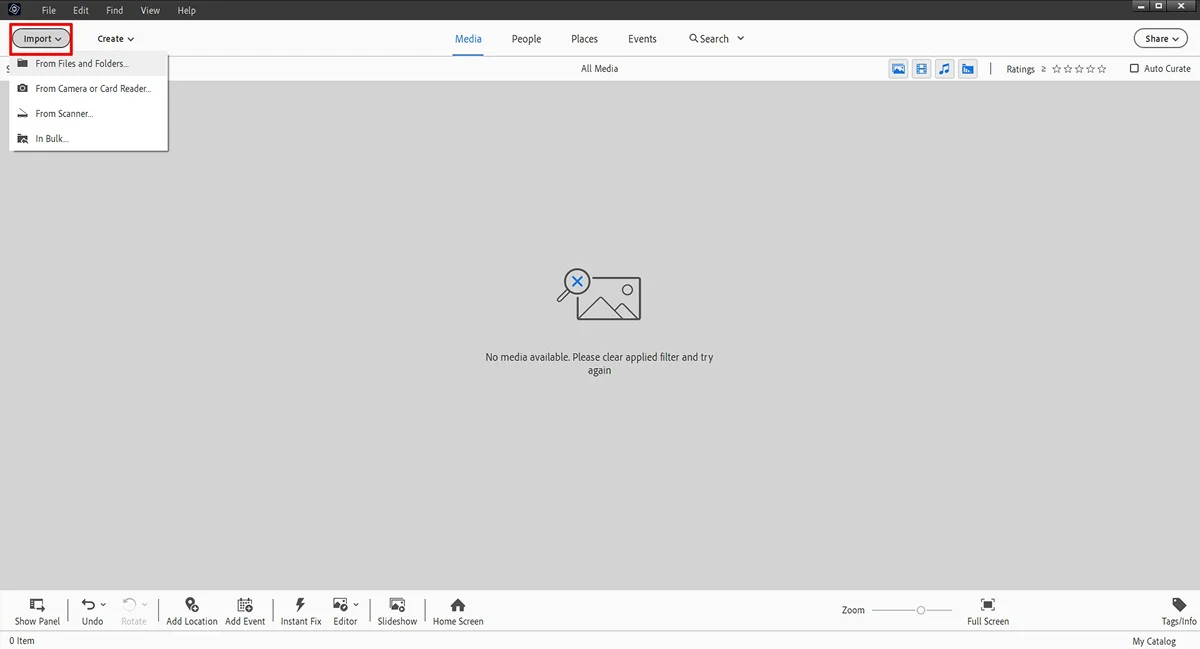Open the Share dropdown menu
Viewport: 1200px width, 649px height.
[1161, 39]
